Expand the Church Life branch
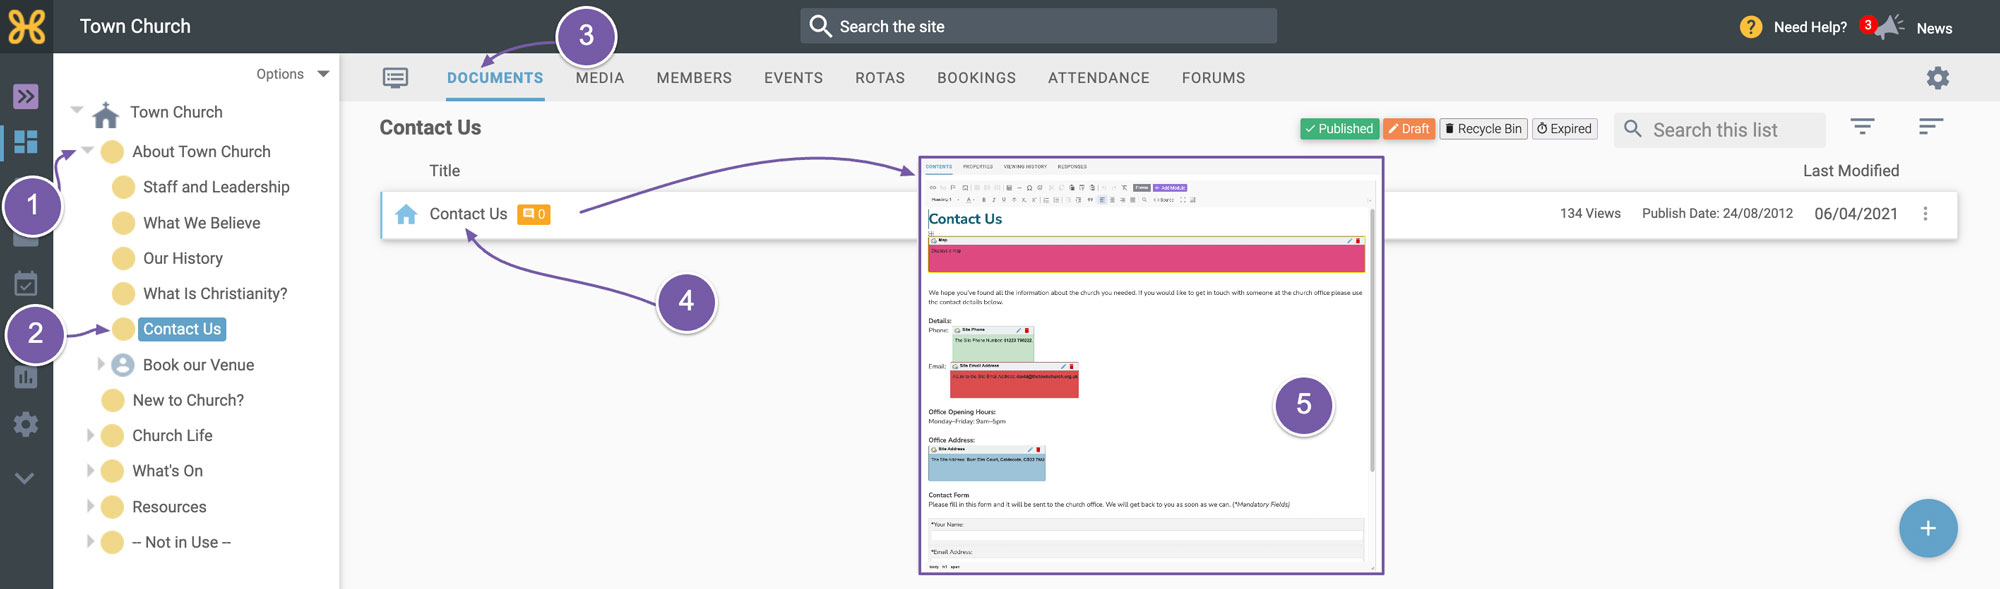This screenshot has width=2000, height=589. pos(90,436)
